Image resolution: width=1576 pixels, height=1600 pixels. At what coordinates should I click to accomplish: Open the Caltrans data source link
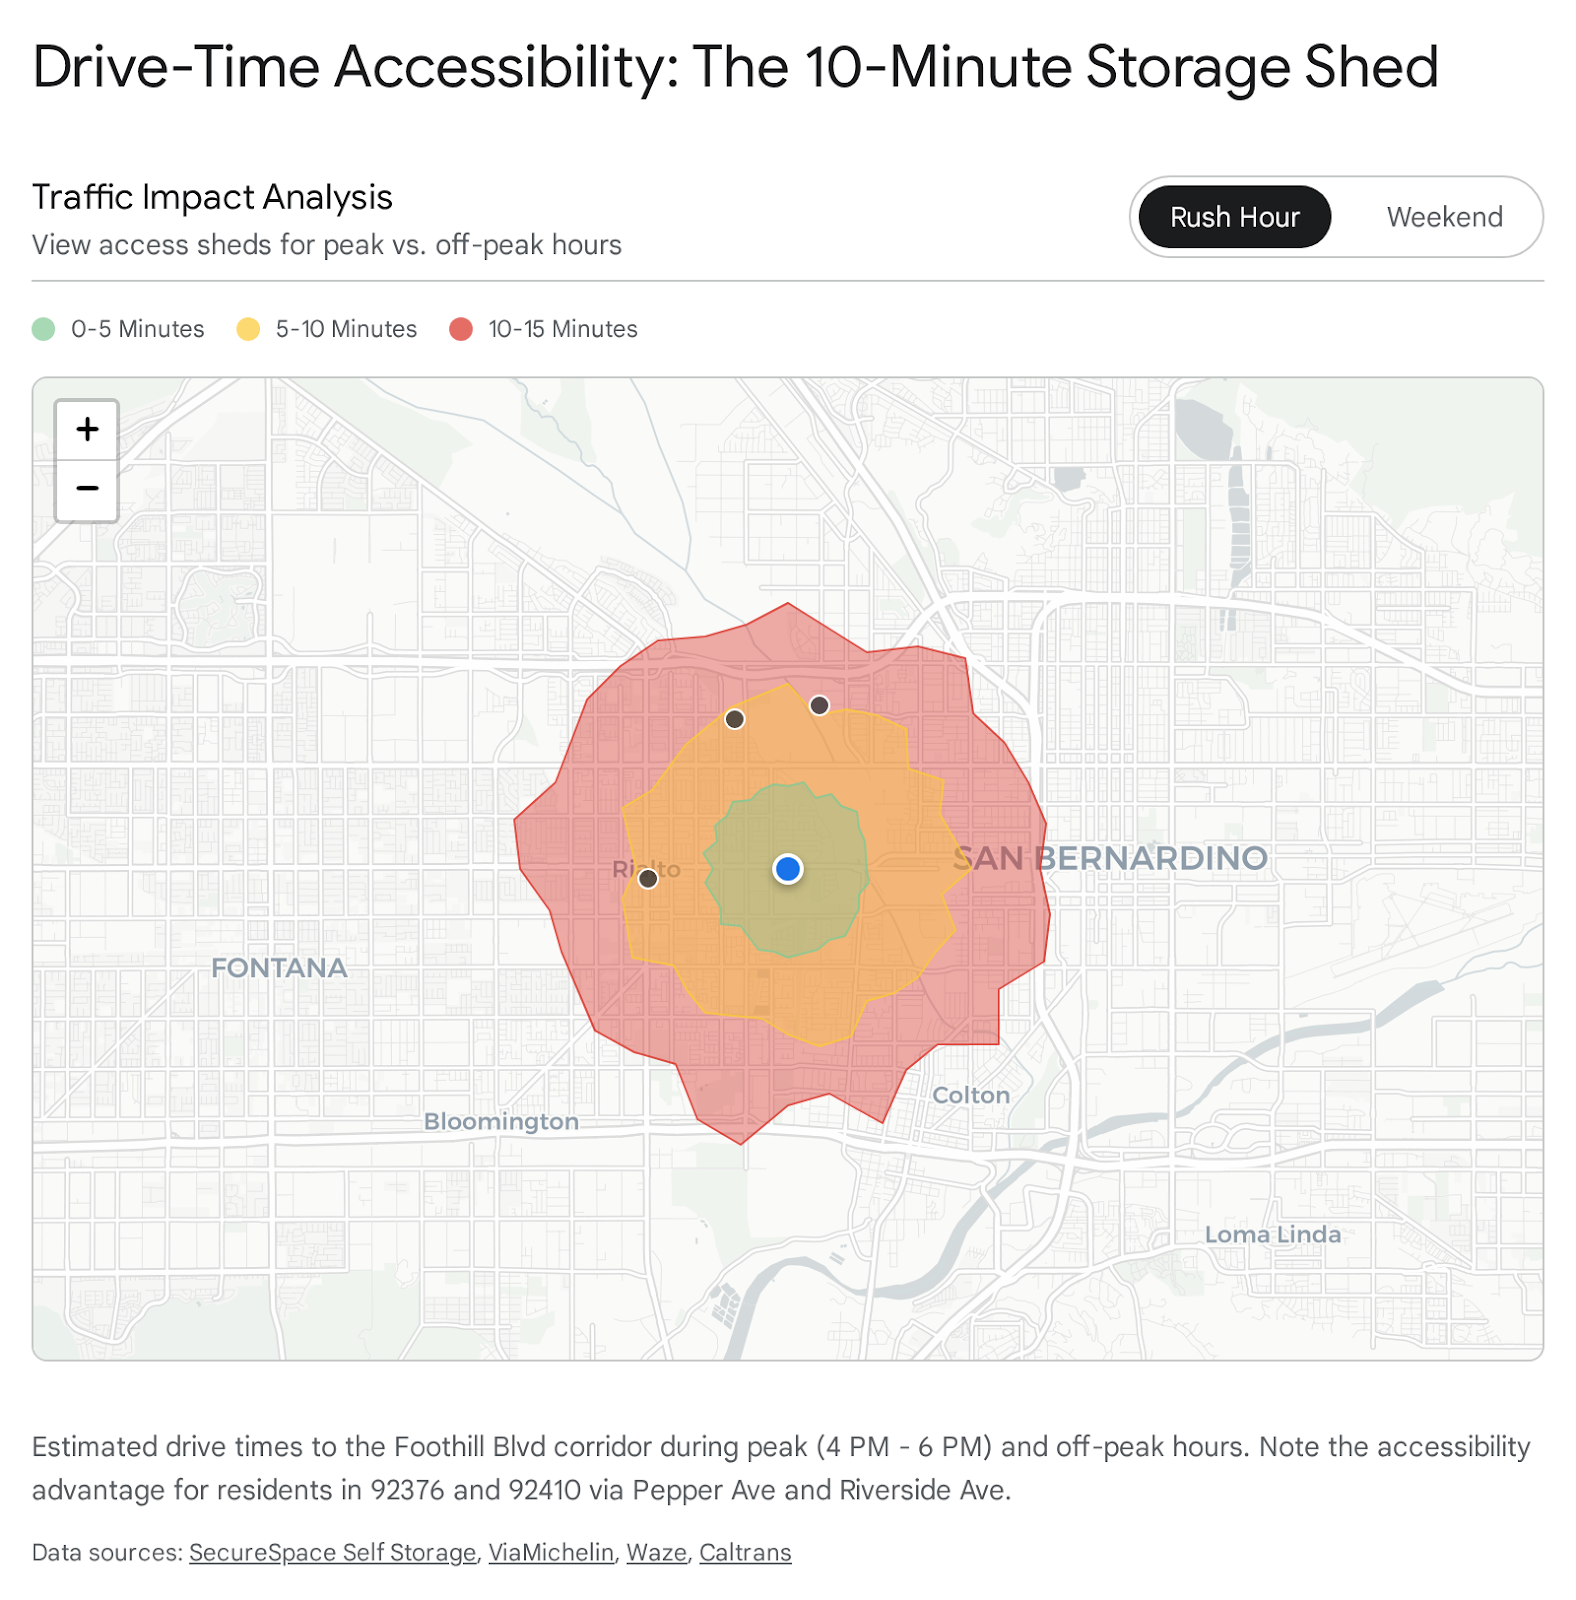(745, 1552)
